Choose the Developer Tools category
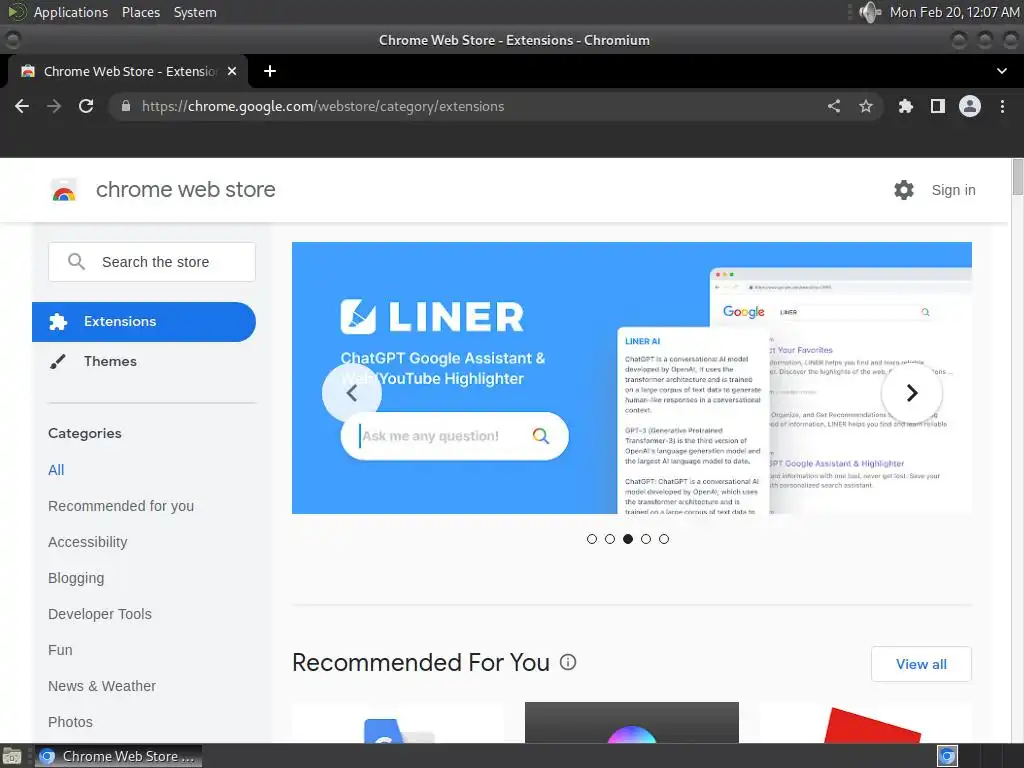This screenshot has width=1024, height=768. tap(99, 614)
